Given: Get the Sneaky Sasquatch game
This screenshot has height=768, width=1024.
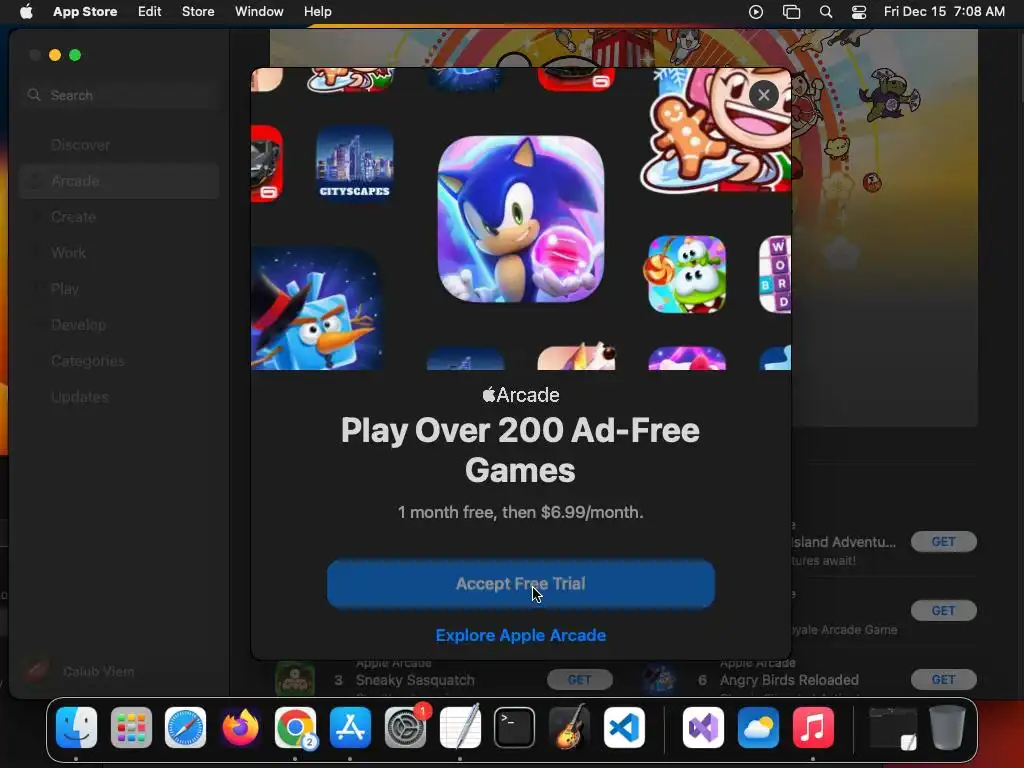Looking at the screenshot, I should pyautogui.click(x=579, y=680).
